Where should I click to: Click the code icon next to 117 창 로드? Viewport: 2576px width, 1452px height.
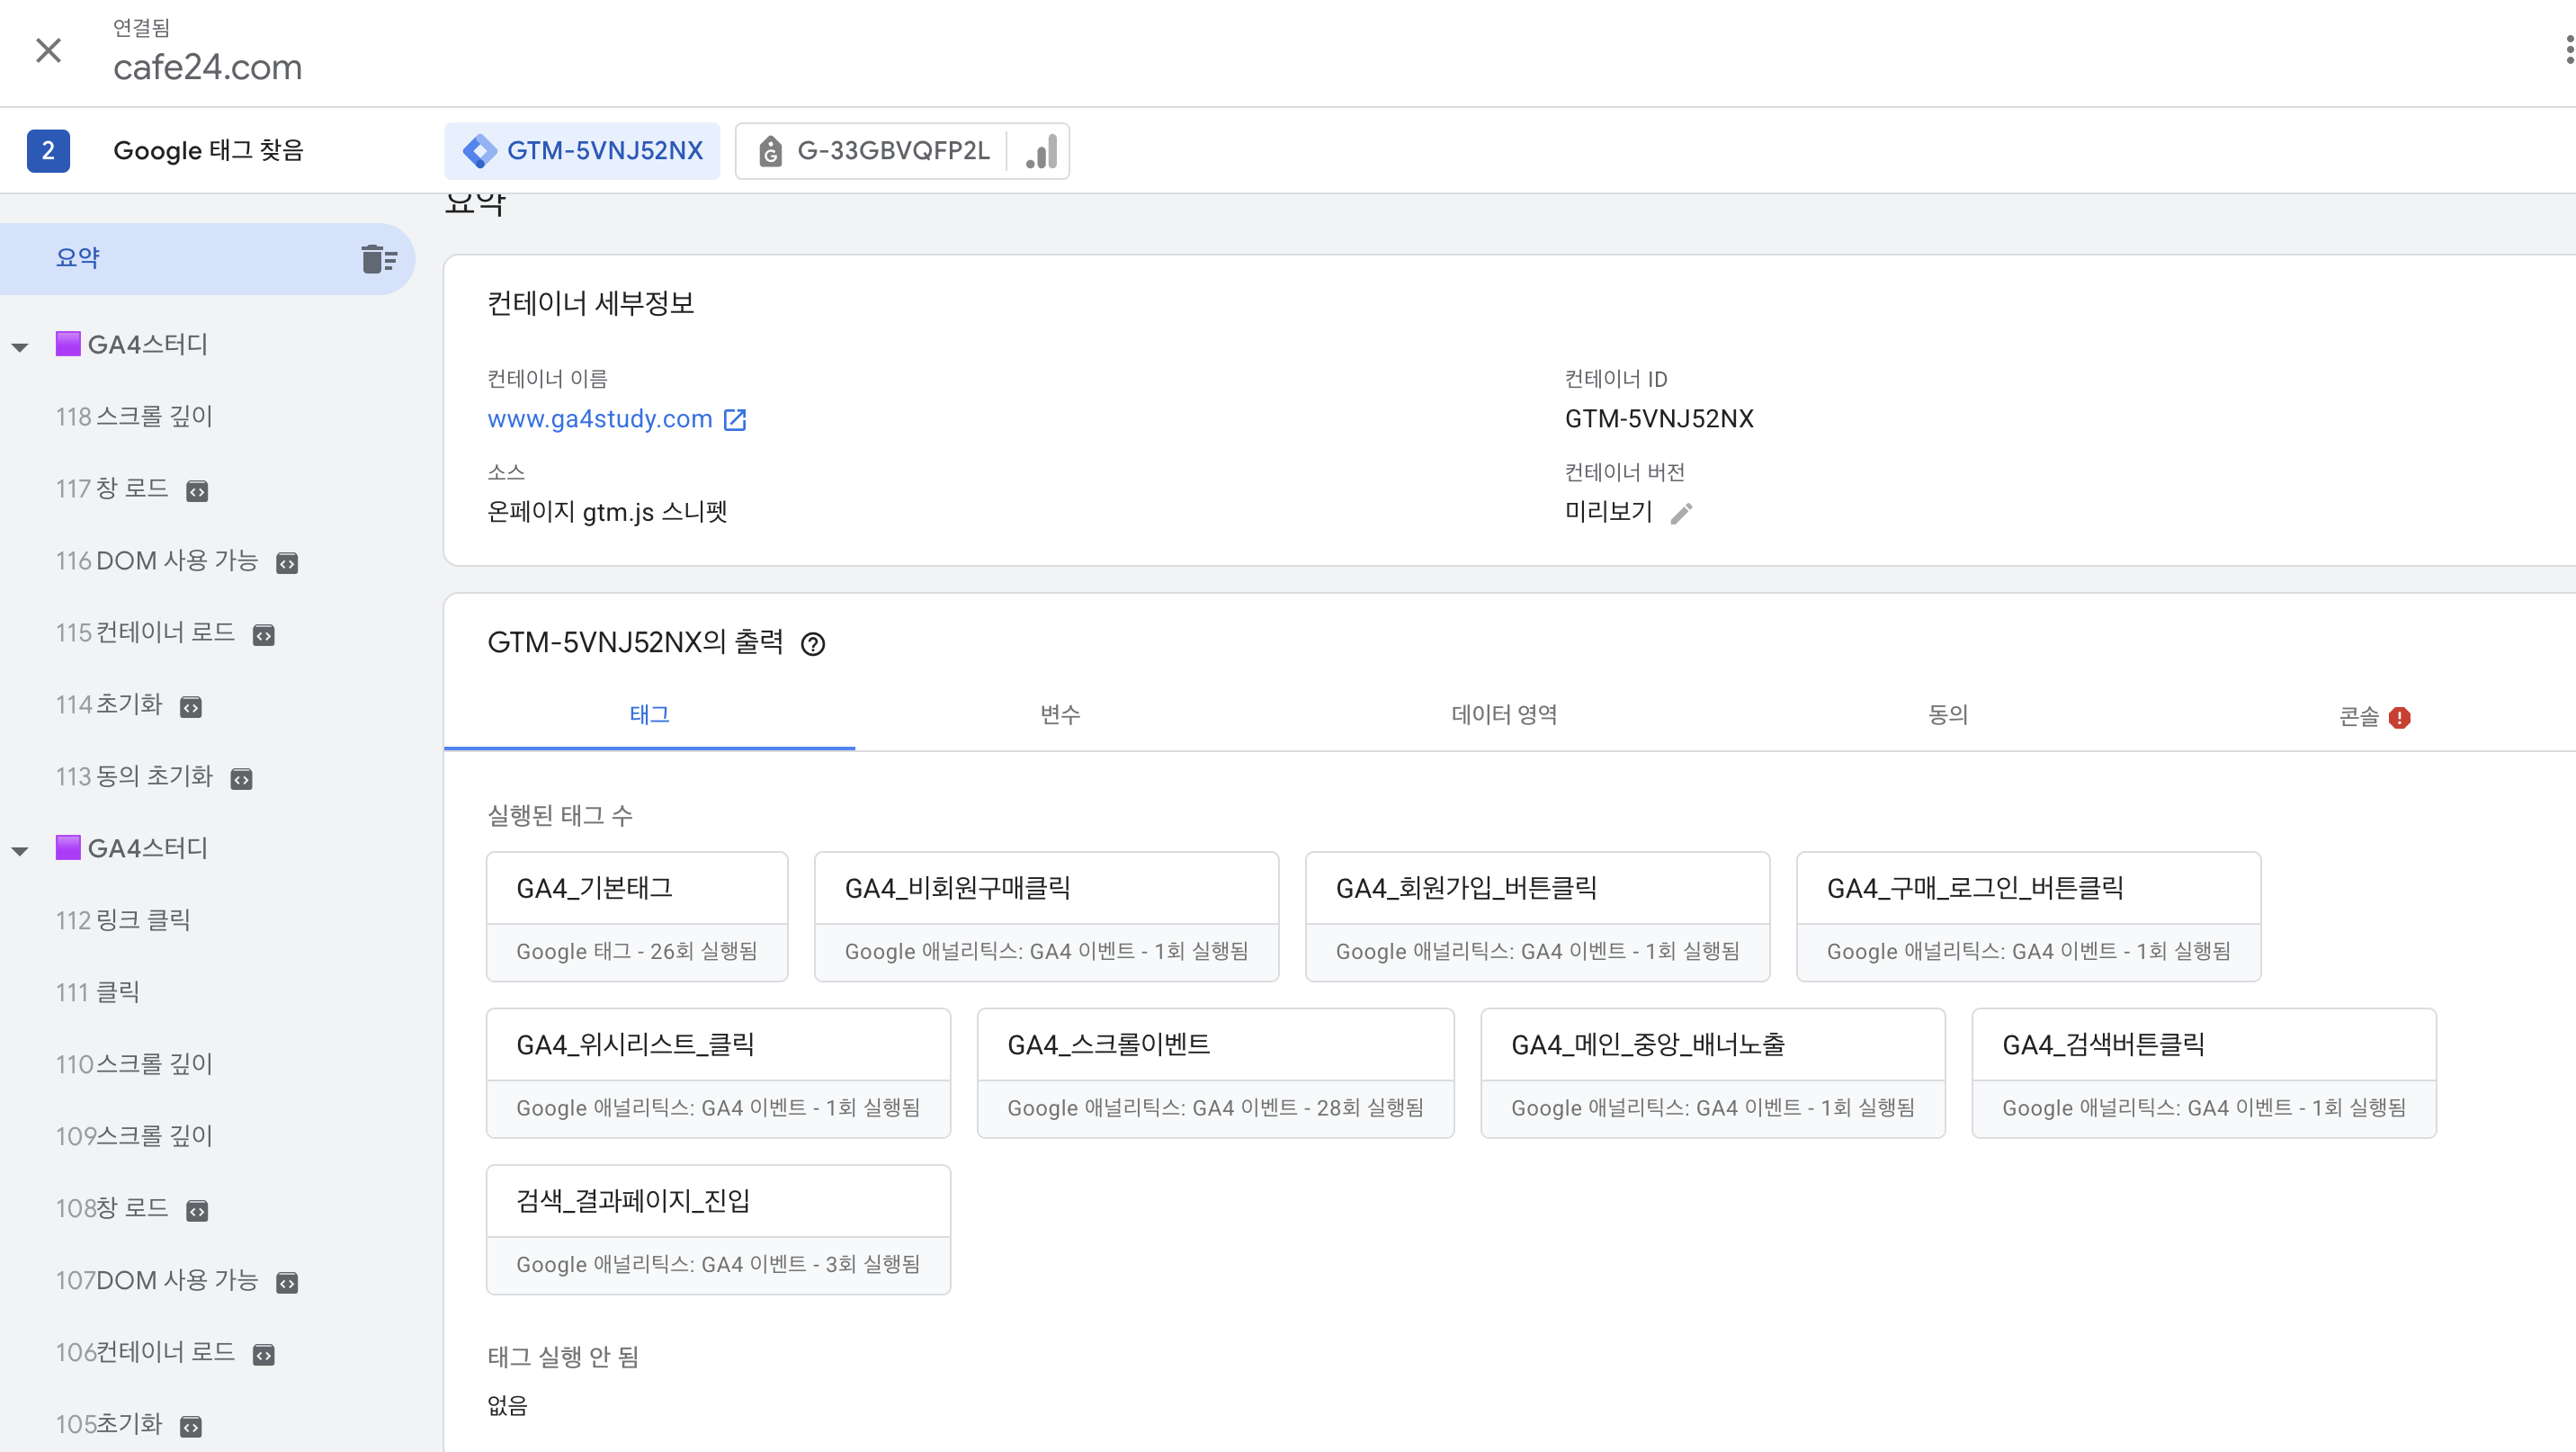point(197,491)
